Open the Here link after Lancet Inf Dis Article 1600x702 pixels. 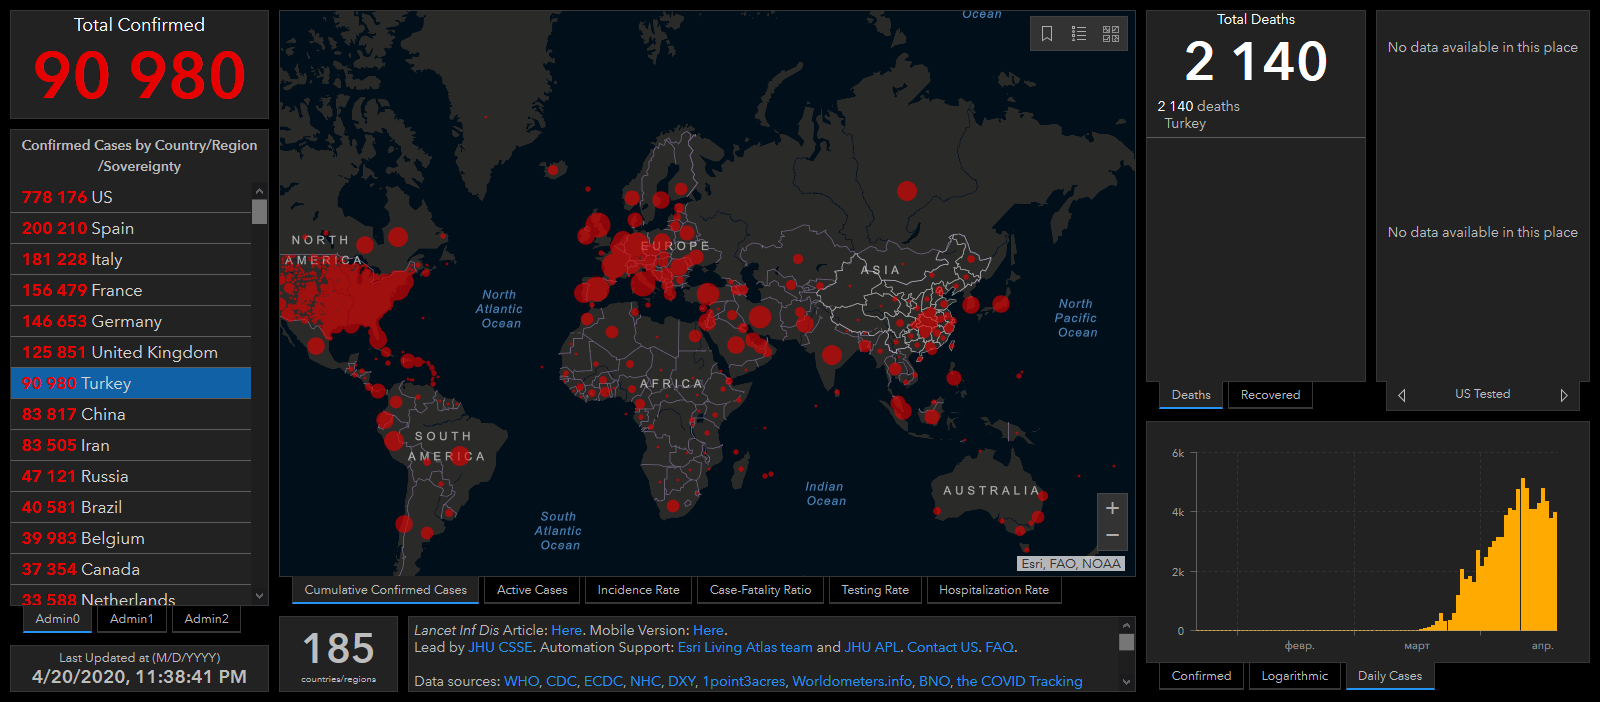click(x=566, y=630)
